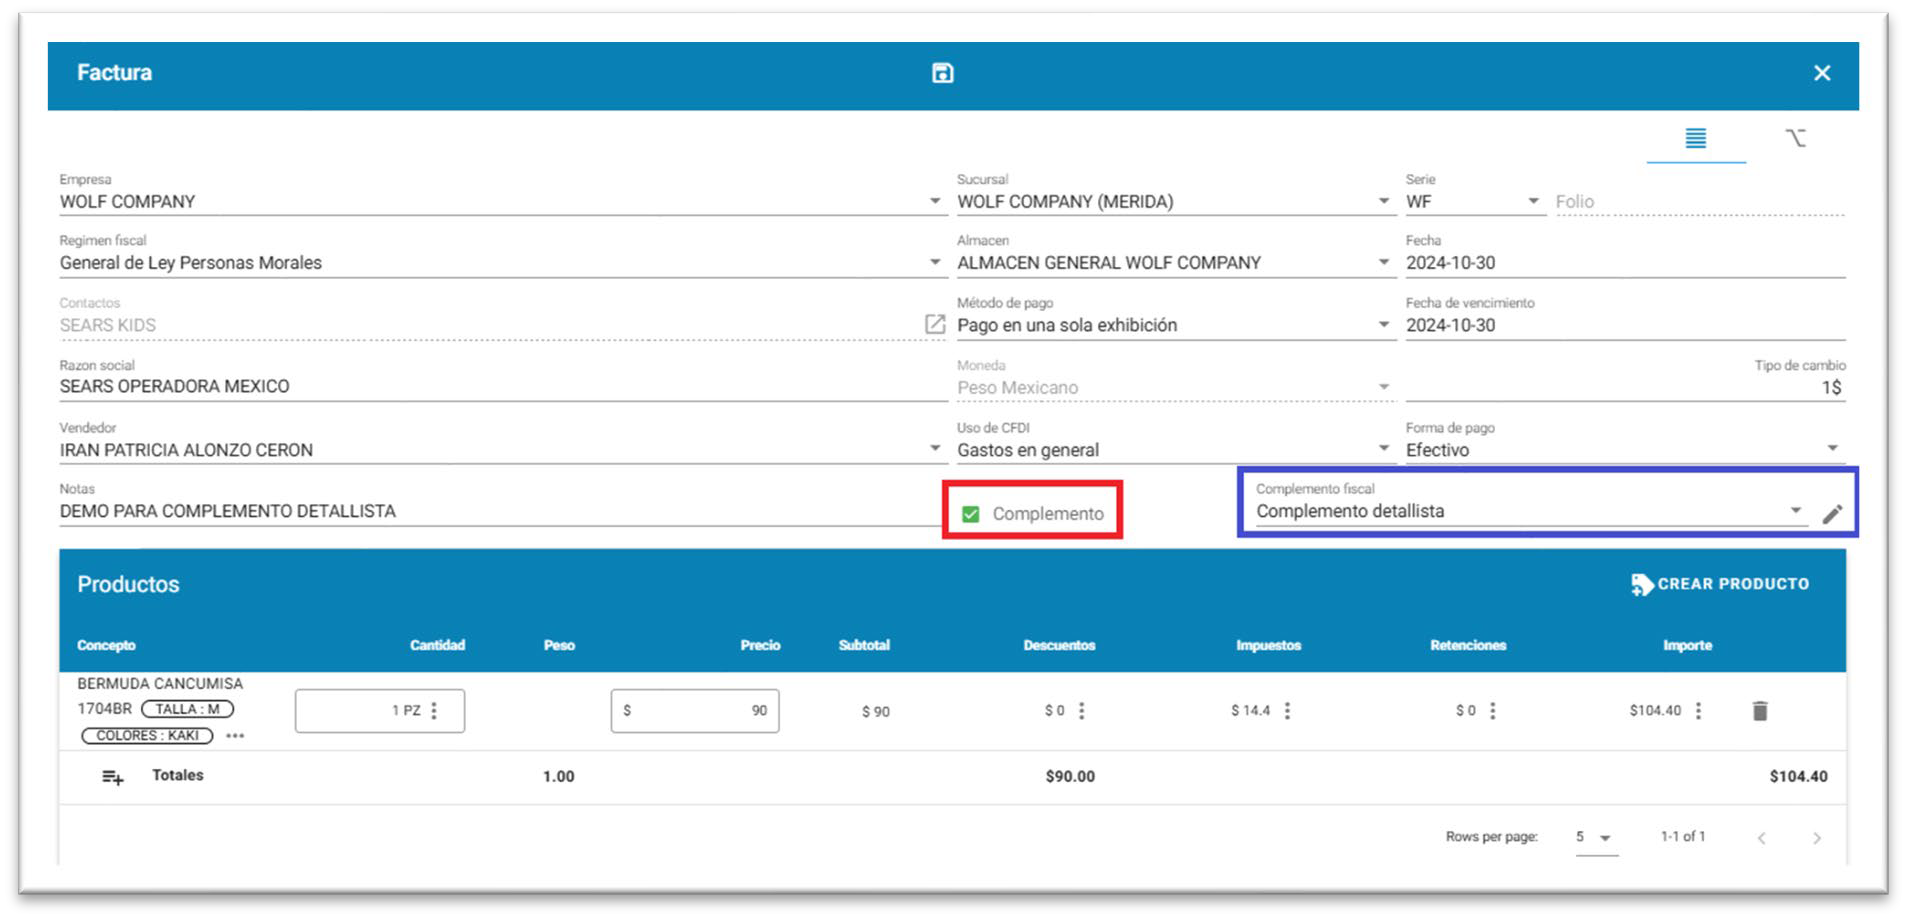
Task: Open the Descuentos three-dot menu
Action: tap(1081, 710)
